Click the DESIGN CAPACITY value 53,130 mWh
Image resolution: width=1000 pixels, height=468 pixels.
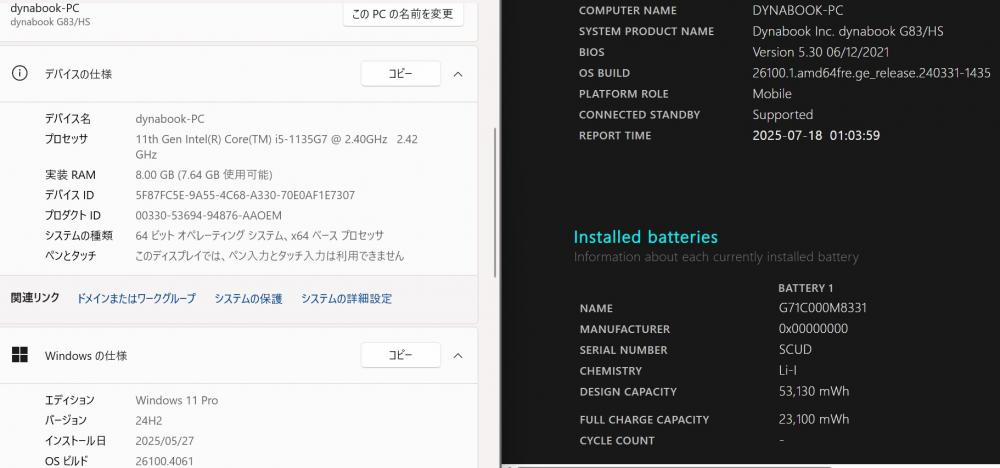pyautogui.click(x=814, y=391)
